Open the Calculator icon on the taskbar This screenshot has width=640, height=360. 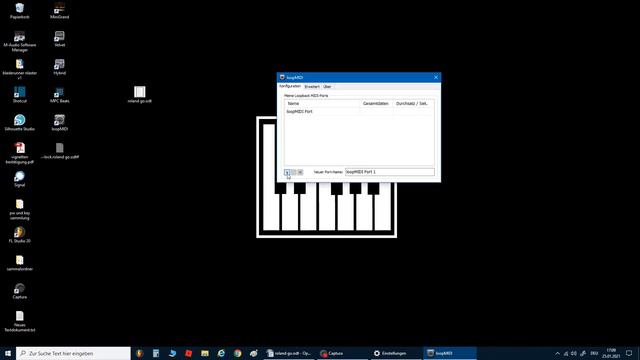click(x=156, y=353)
